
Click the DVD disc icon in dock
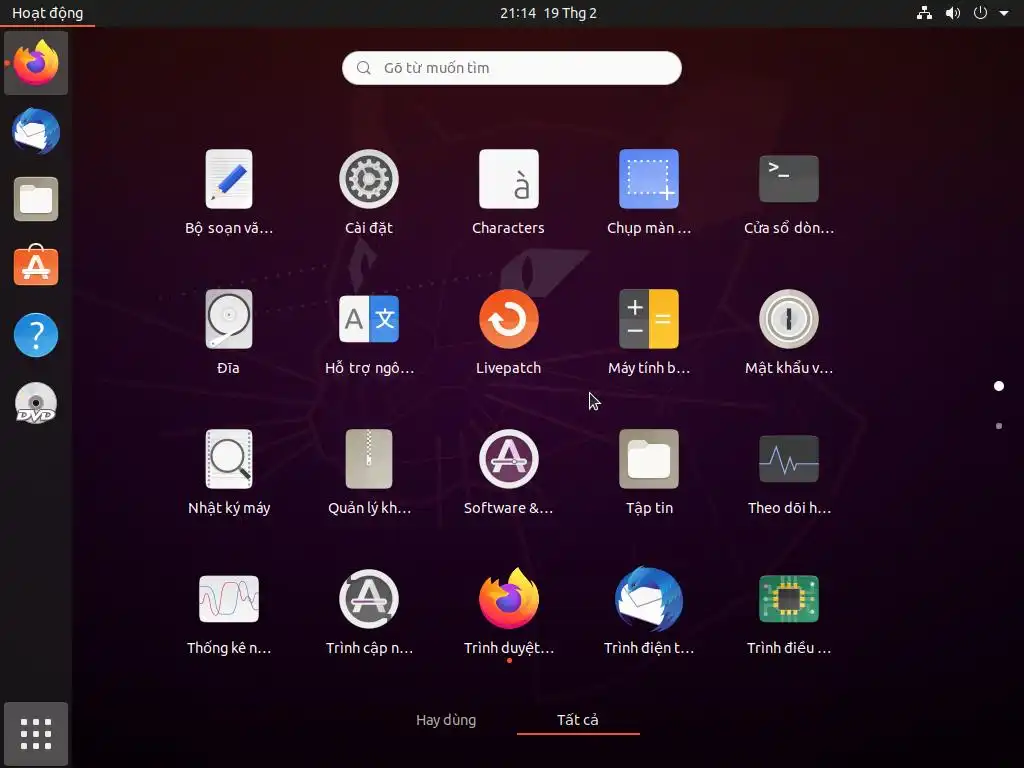36,403
